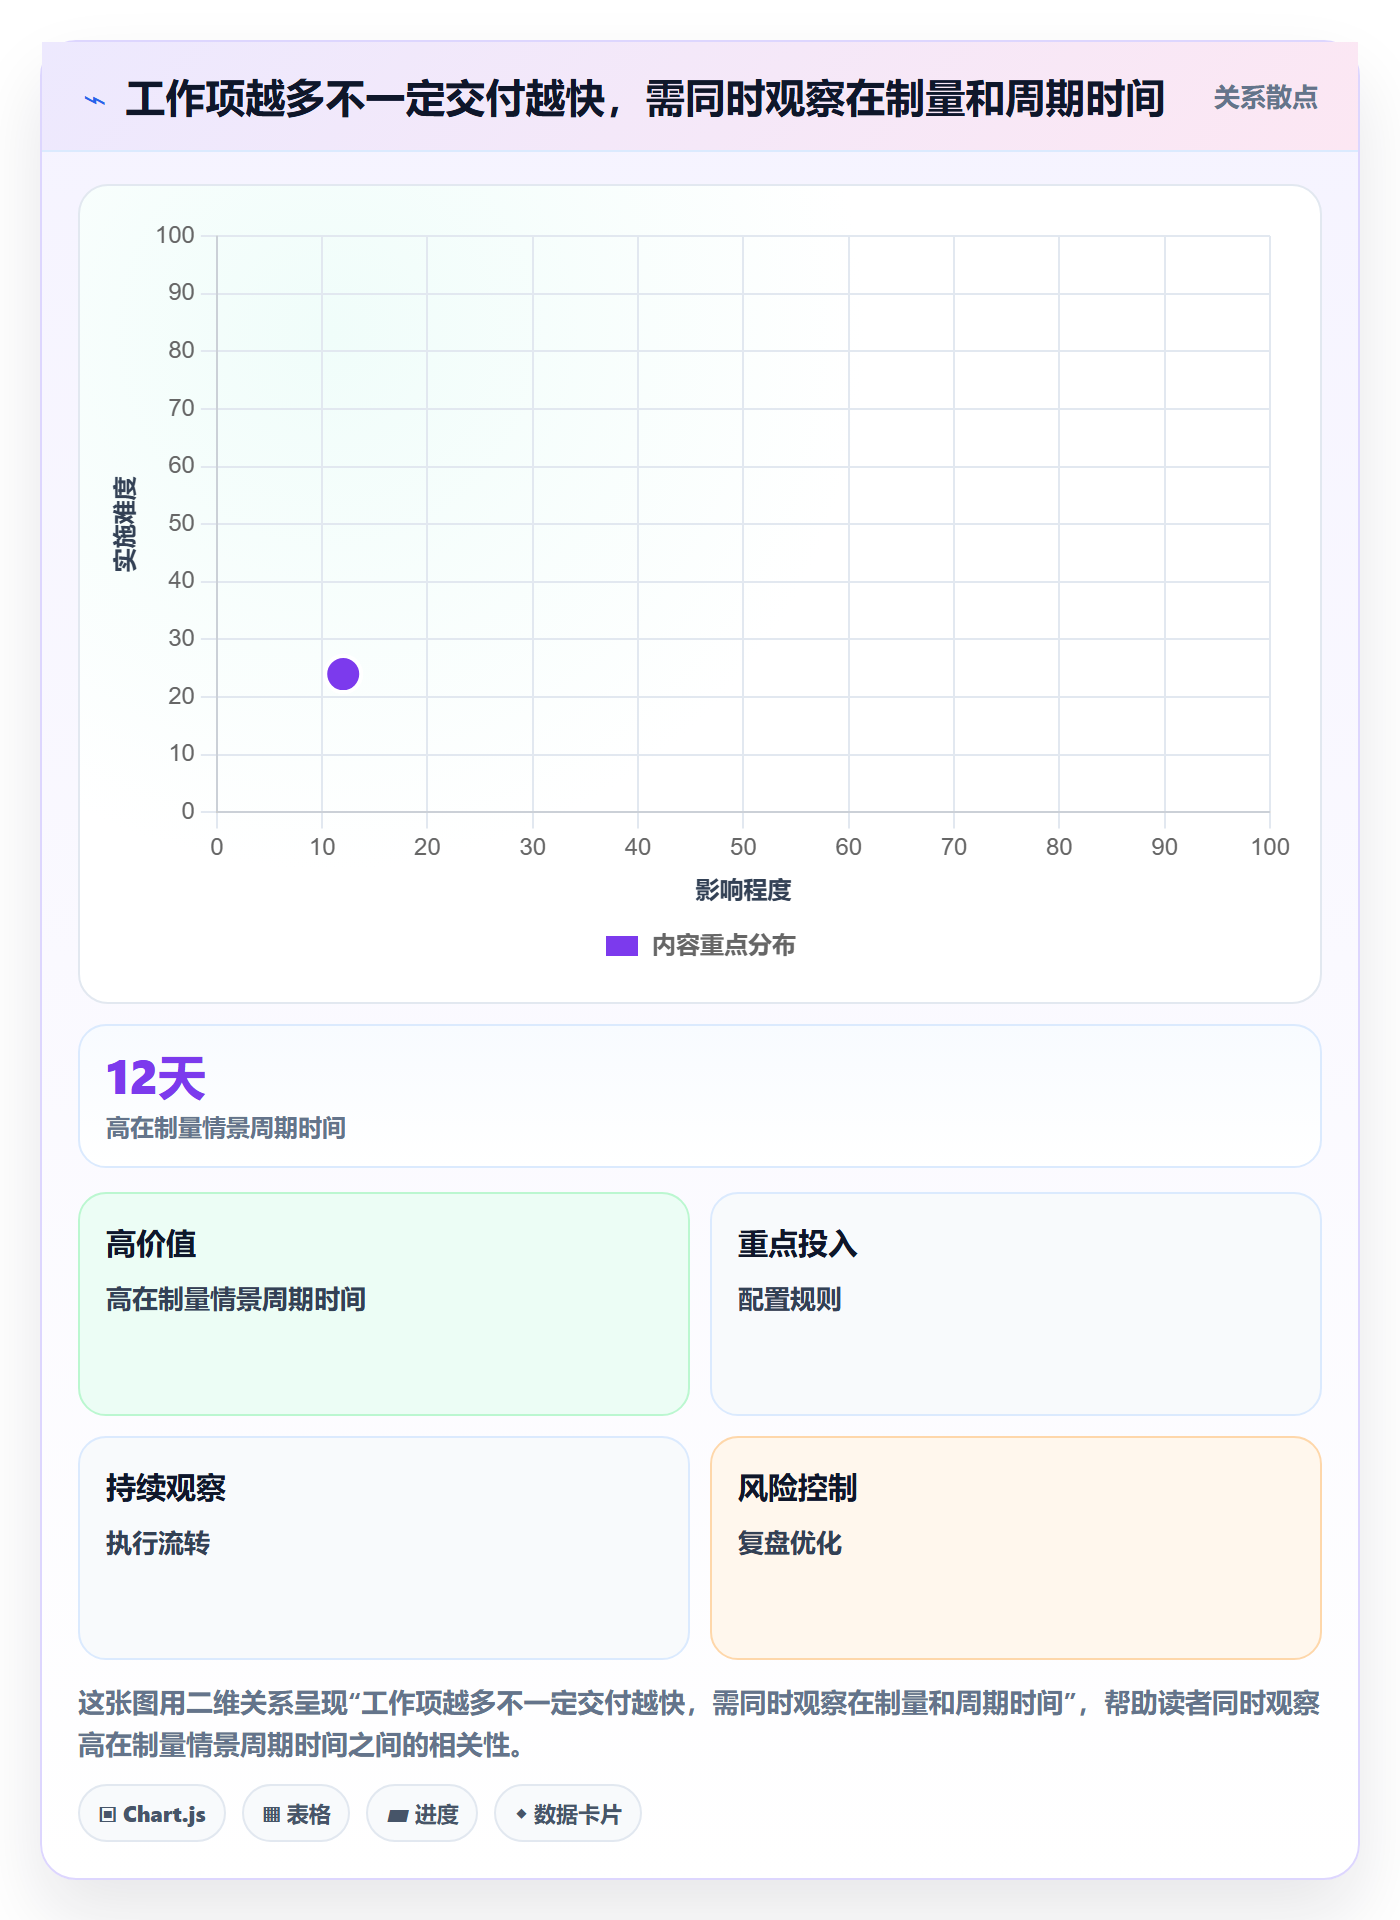This screenshot has height=1920, width=1400.
Task: Select the Chart.js tag chip
Action: (x=152, y=1813)
